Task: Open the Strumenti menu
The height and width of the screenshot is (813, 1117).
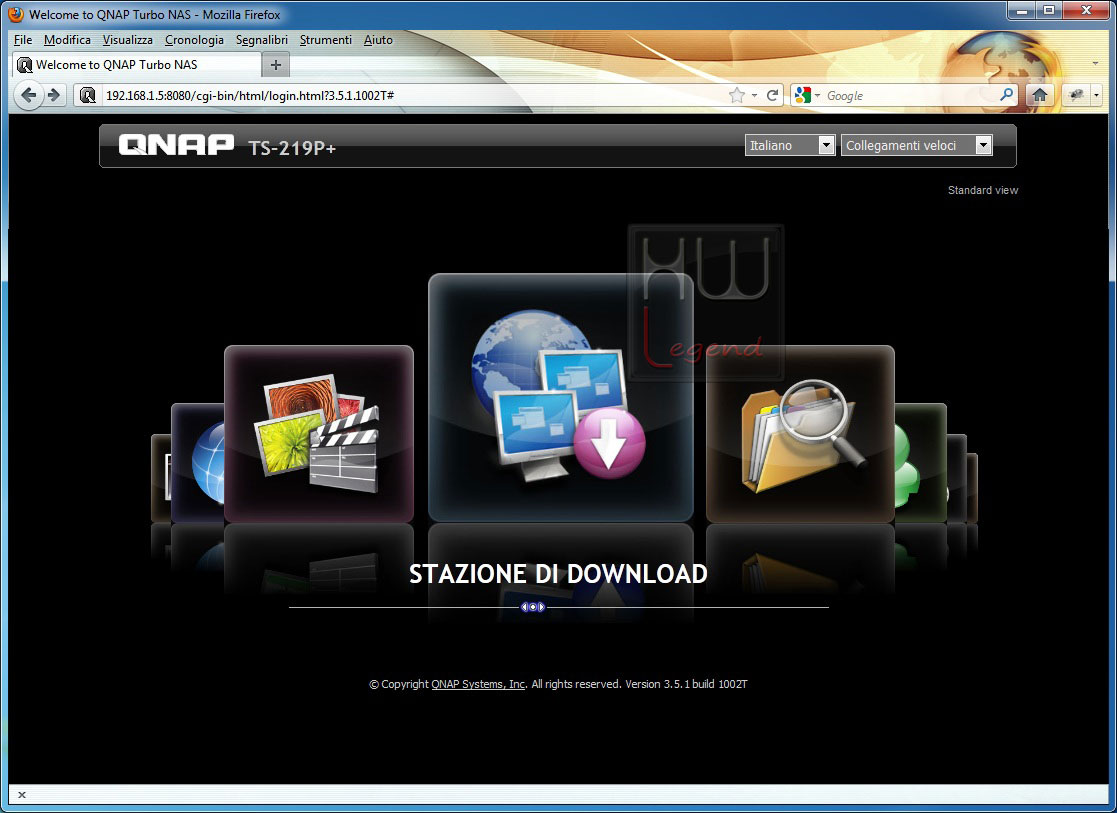Action: coord(326,40)
